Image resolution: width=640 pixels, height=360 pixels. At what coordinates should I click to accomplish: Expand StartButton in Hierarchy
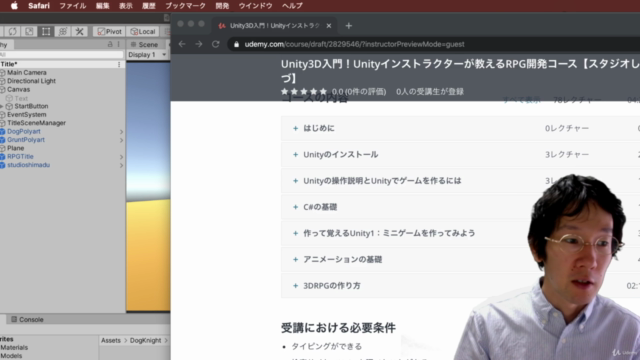point(2,106)
